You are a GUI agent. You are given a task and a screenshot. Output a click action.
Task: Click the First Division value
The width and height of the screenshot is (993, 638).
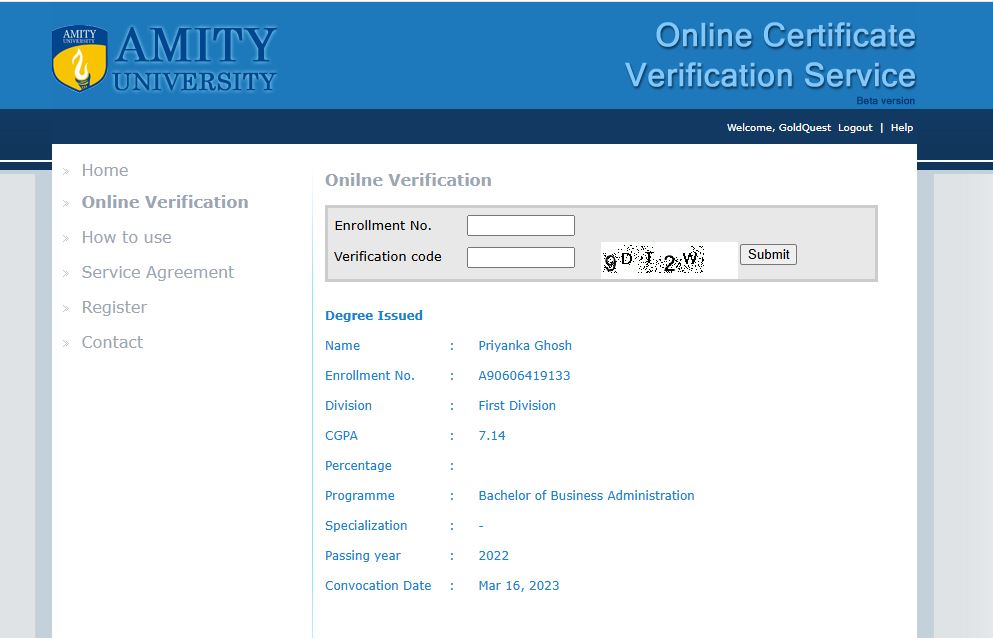pyautogui.click(x=517, y=406)
